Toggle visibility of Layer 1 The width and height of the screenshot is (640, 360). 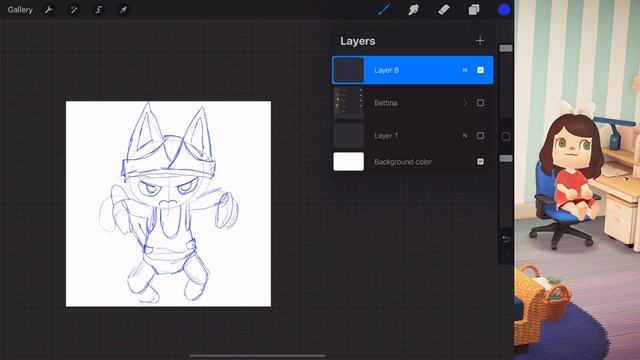click(480, 136)
